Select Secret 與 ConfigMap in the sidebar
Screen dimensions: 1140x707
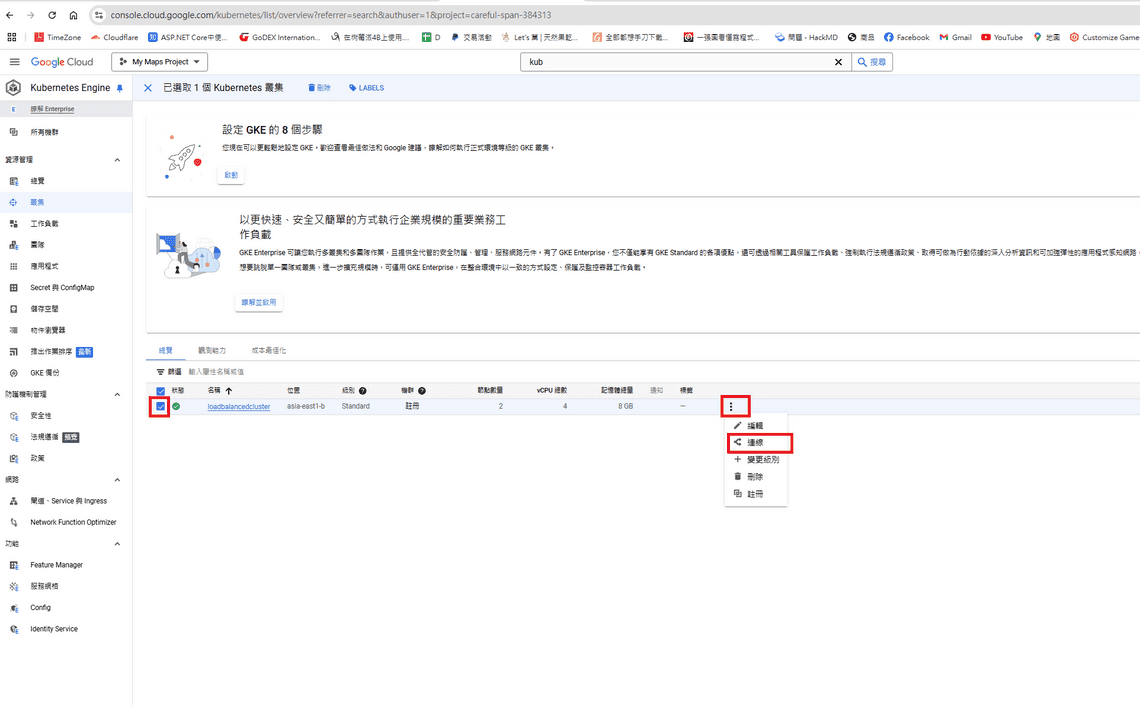(x=60, y=286)
